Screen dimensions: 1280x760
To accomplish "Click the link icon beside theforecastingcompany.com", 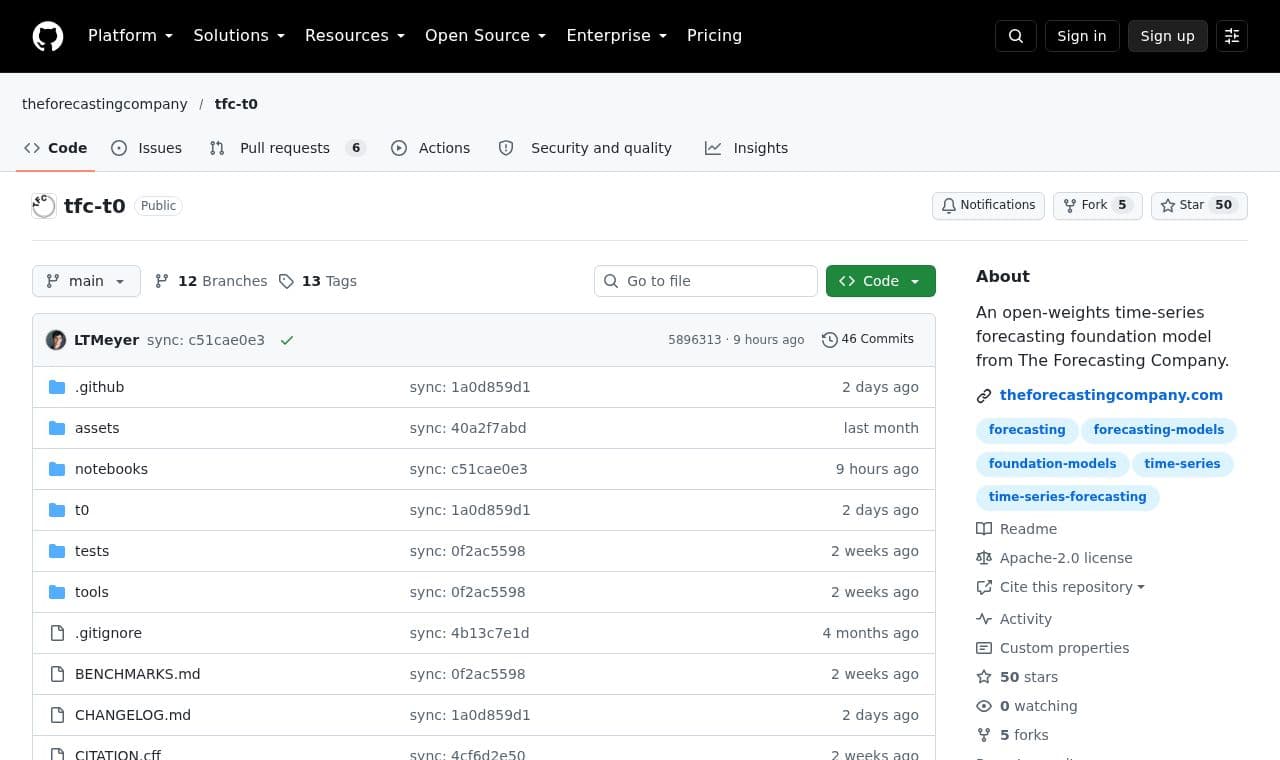I will pyautogui.click(x=984, y=396).
